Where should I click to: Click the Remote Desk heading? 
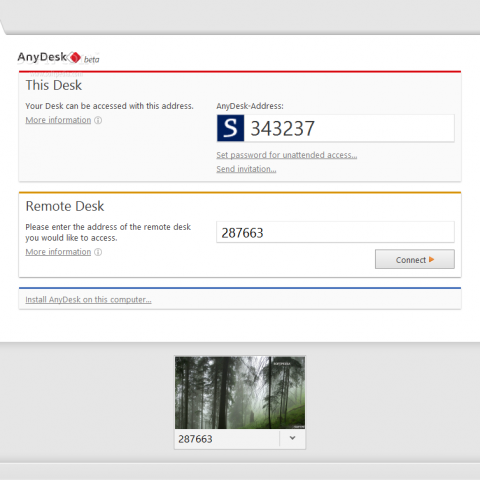pos(65,206)
